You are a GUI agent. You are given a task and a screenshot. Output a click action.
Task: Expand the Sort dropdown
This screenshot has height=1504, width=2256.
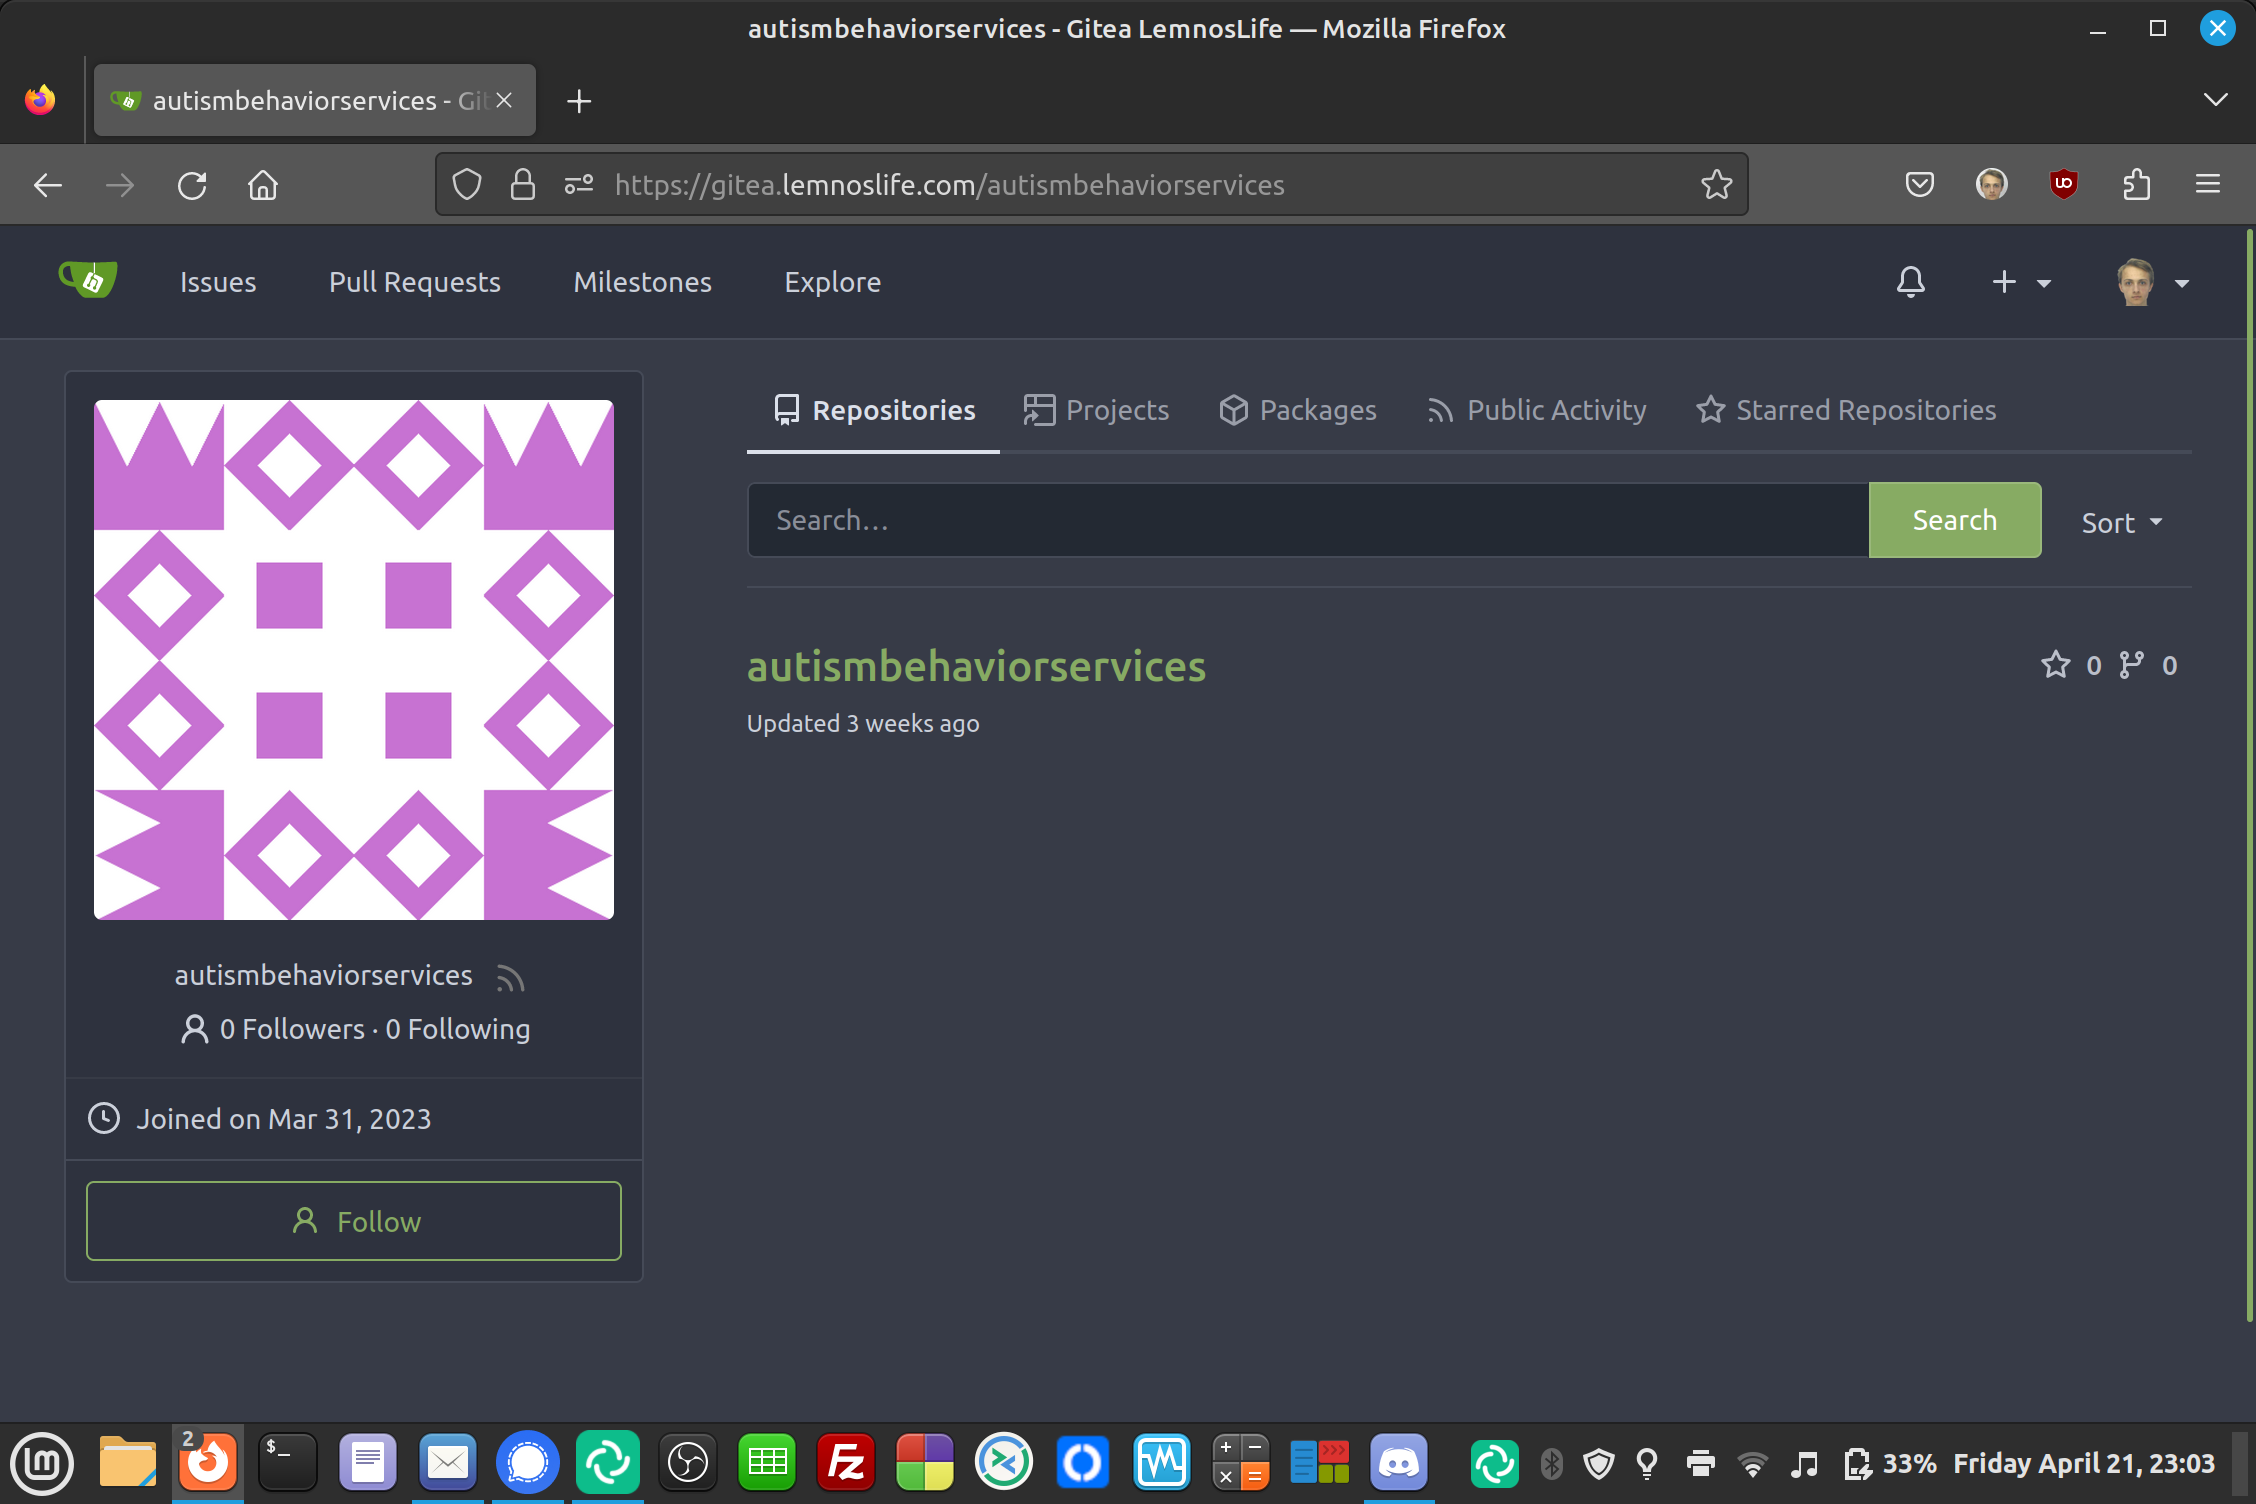2121,522
